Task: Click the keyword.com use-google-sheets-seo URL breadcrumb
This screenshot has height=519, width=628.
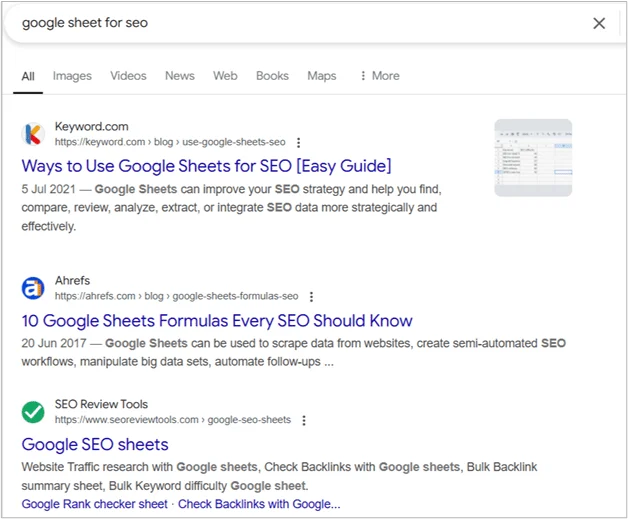Action: (x=170, y=142)
